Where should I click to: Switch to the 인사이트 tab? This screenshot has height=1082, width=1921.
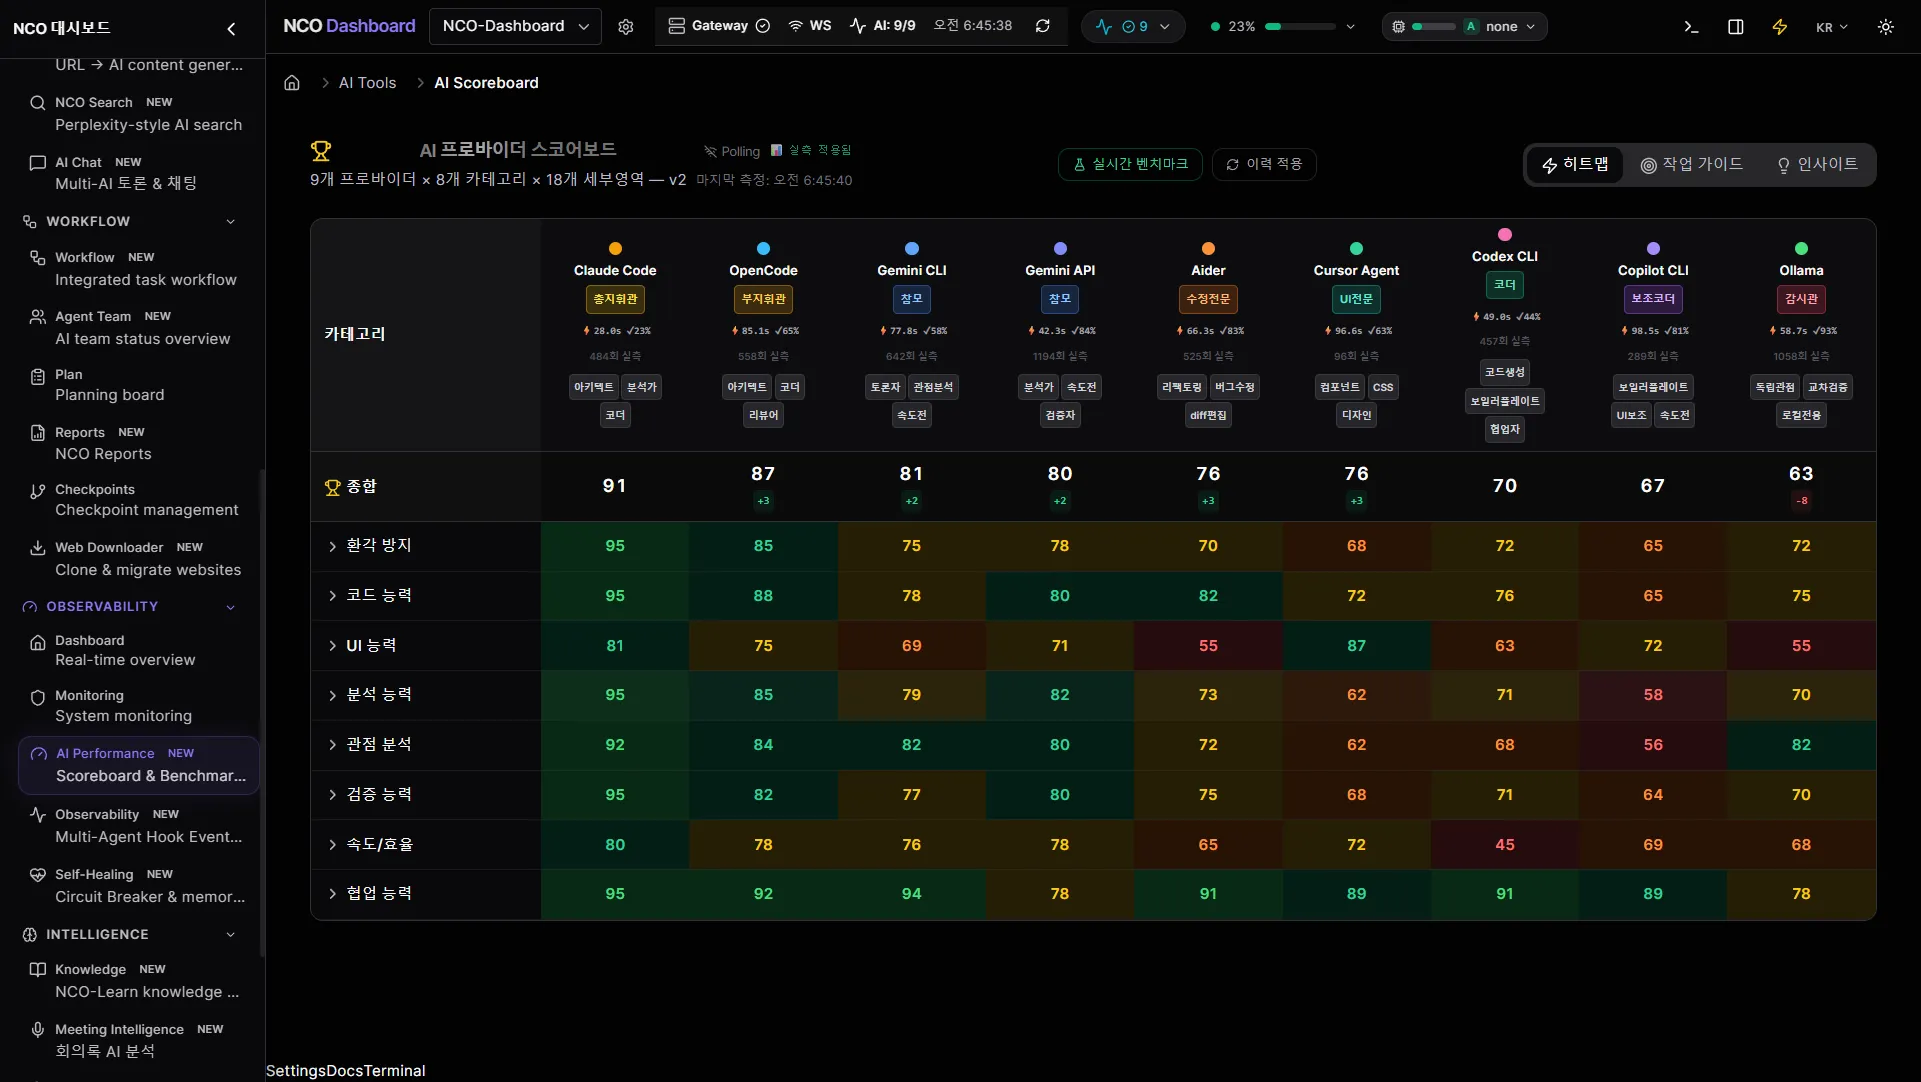click(x=1817, y=165)
